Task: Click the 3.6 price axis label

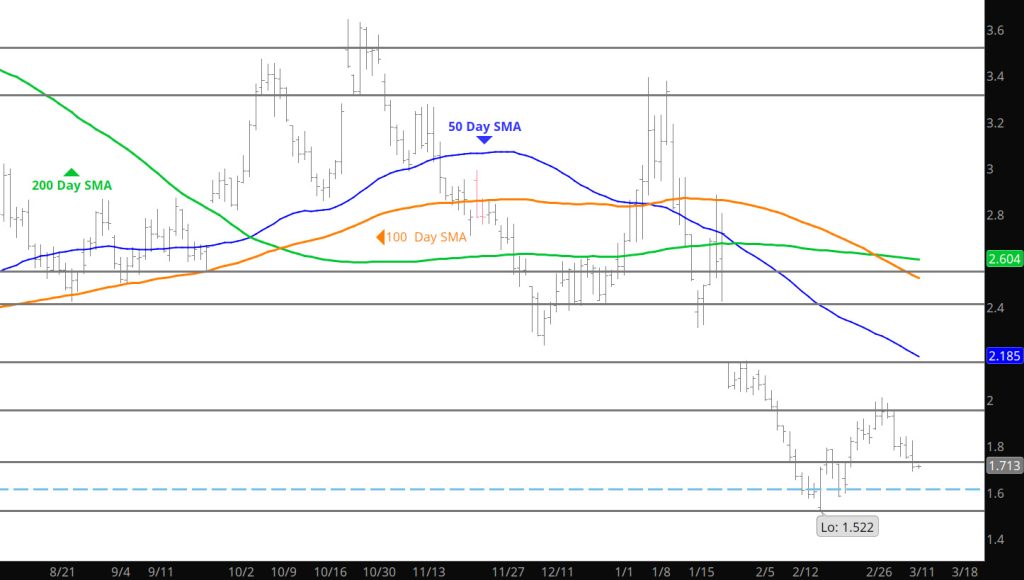Action: [x=996, y=31]
